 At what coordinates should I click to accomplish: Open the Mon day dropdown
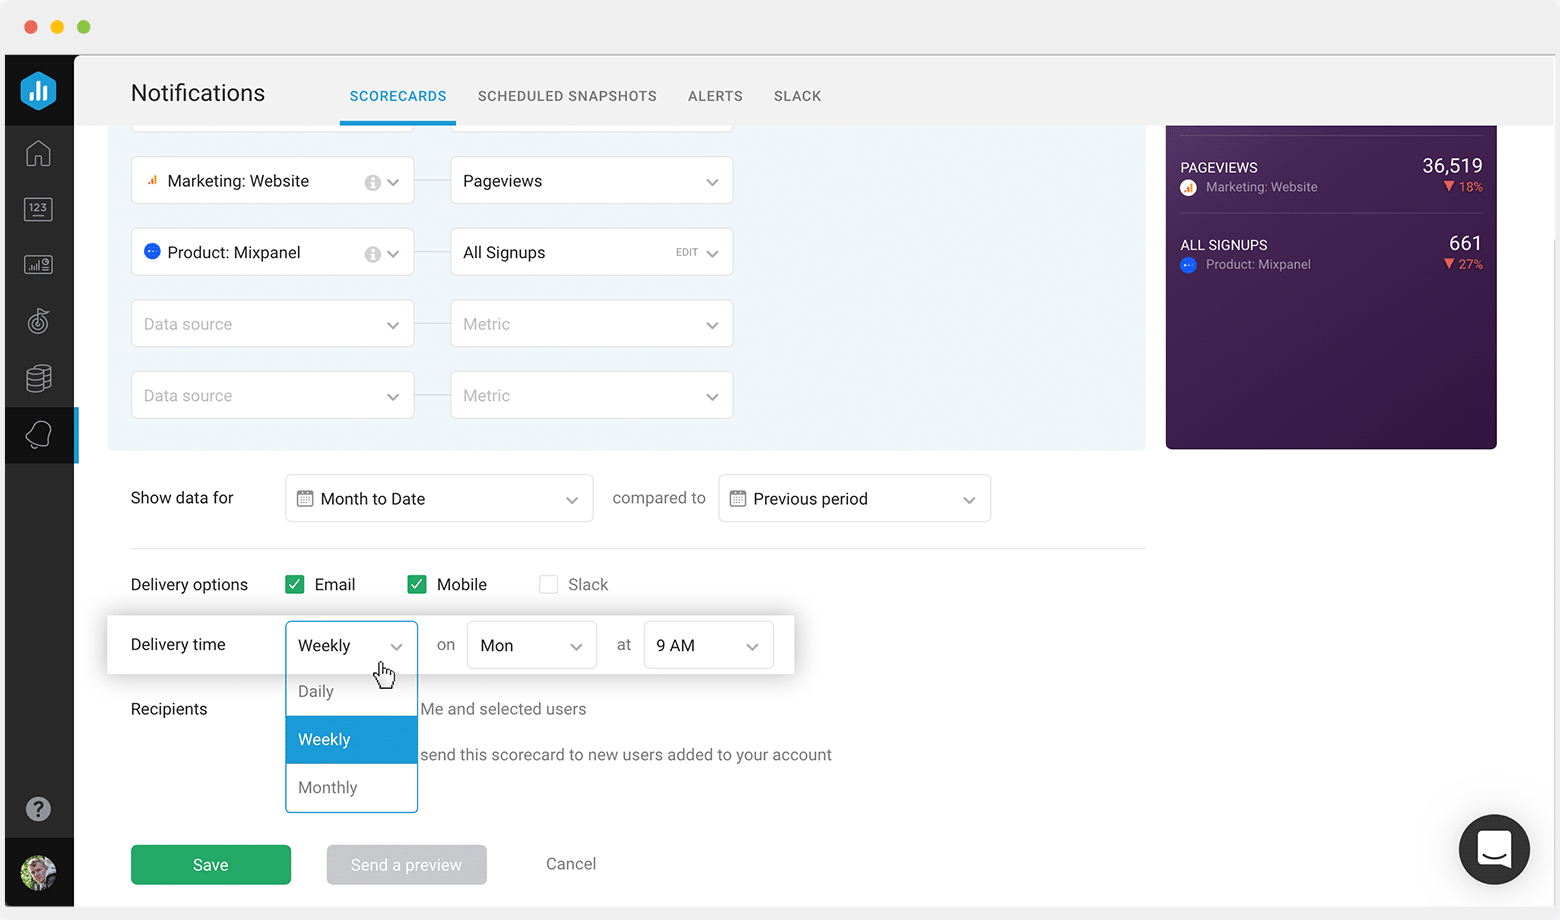tap(532, 645)
